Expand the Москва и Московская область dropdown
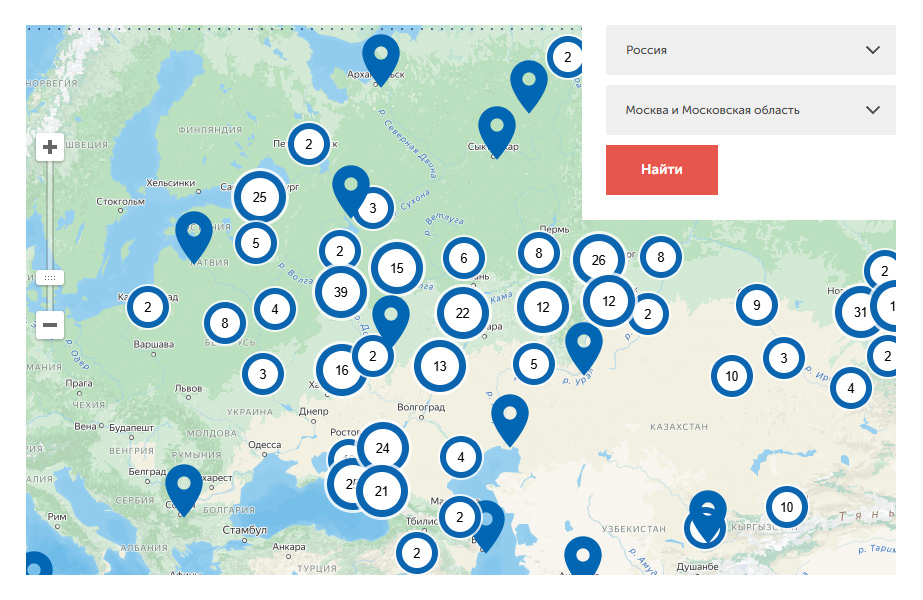This screenshot has height=600, width=923. (750, 110)
